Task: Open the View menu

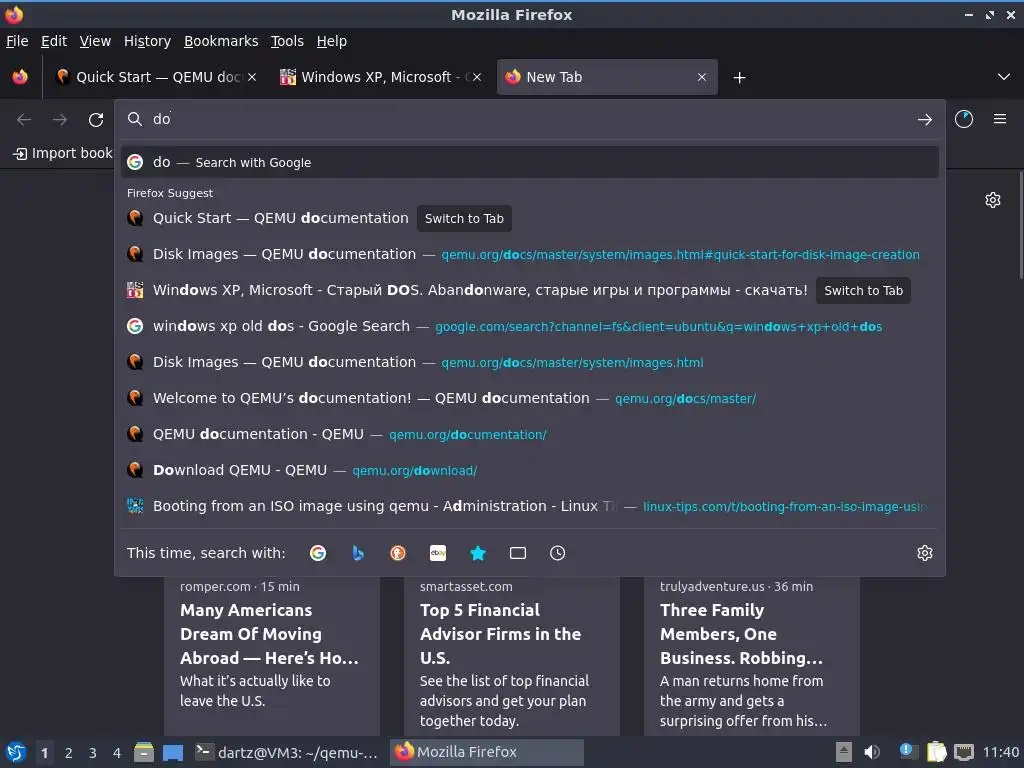Action: pyautogui.click(x=95, y=41)
